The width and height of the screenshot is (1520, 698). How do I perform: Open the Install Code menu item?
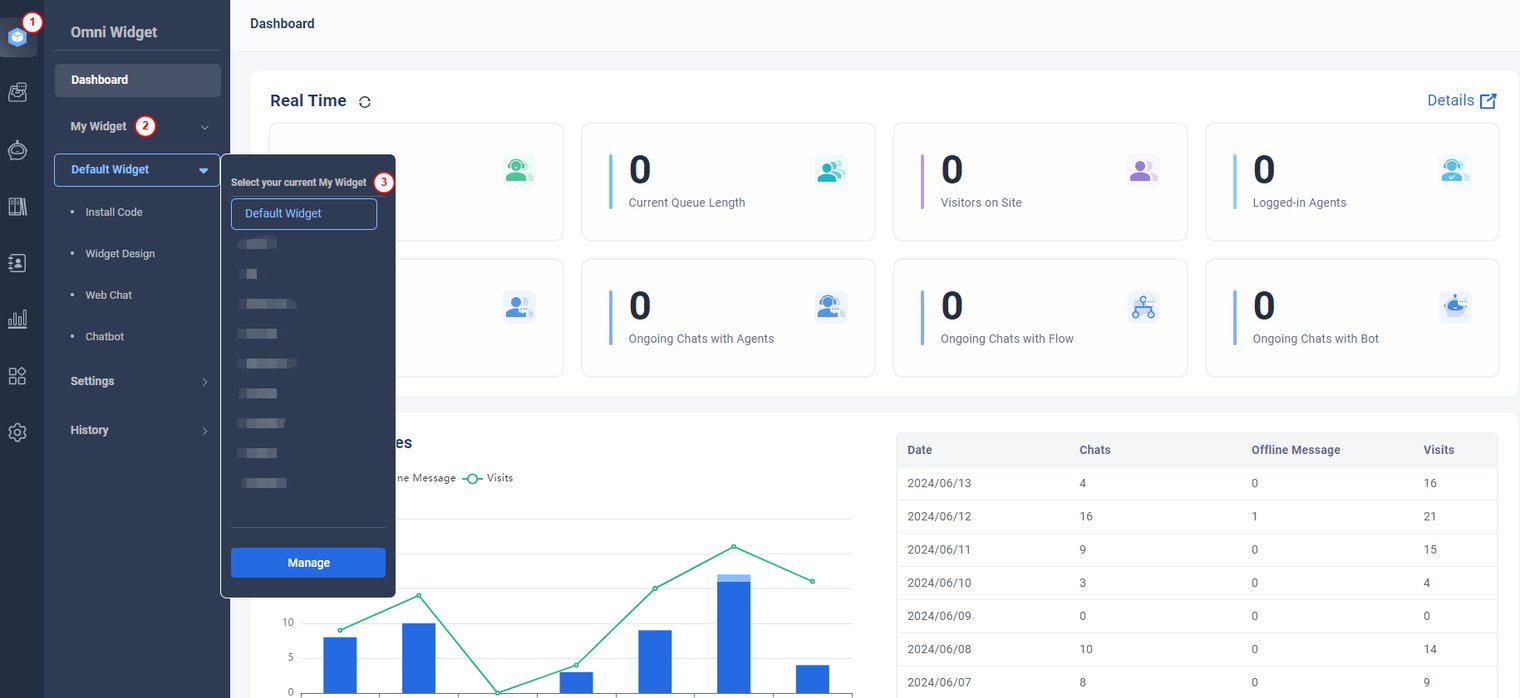point(114,212)
